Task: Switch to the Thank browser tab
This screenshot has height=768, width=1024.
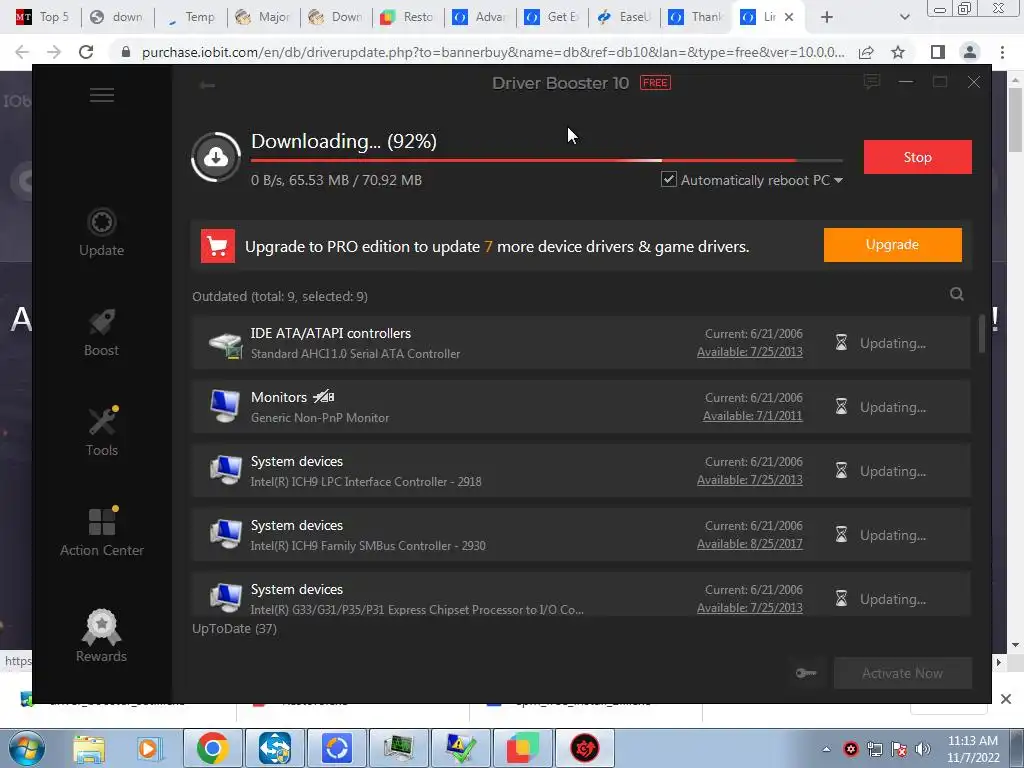Action: (x=697, y=17)
